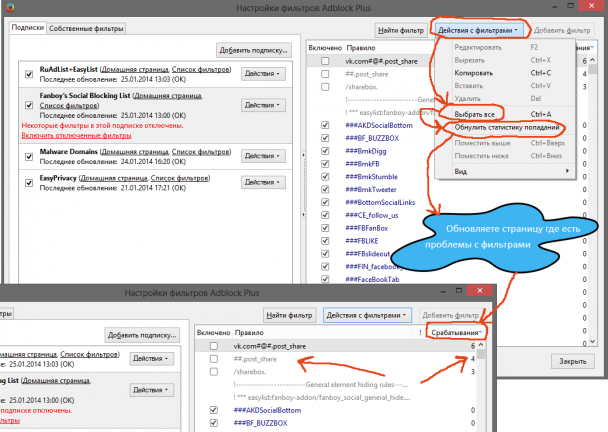Enable ##.post_share filter checkbox in the back window
The image size is (608, 432).
pyautogui.click(x=325, y=74)
